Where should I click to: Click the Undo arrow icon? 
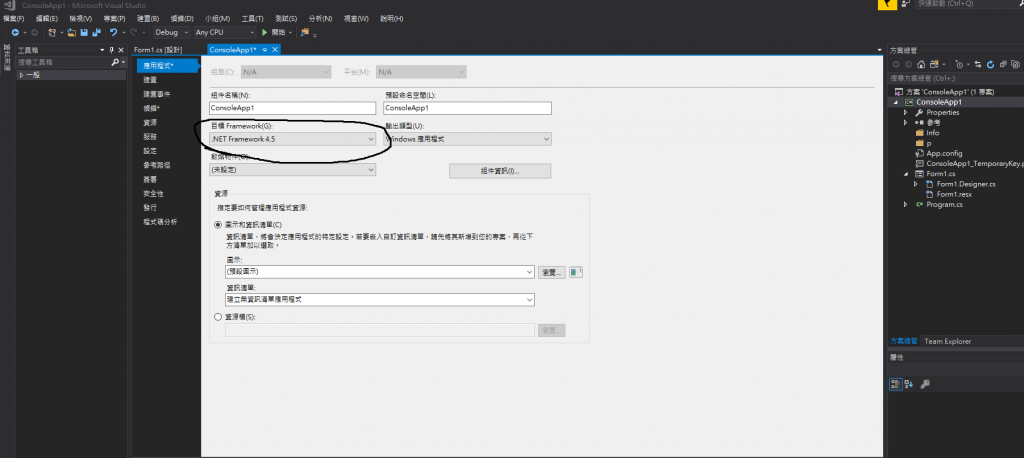tap(114, 33)
